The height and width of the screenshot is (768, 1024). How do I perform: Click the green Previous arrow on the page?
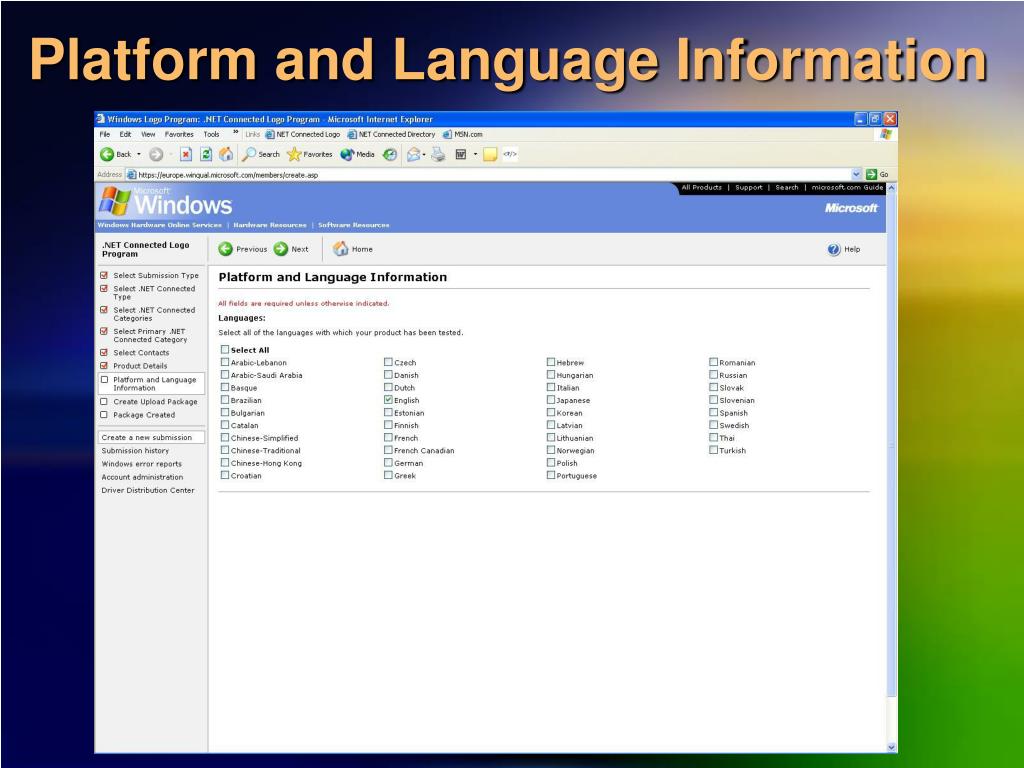[x=225, y=249]
